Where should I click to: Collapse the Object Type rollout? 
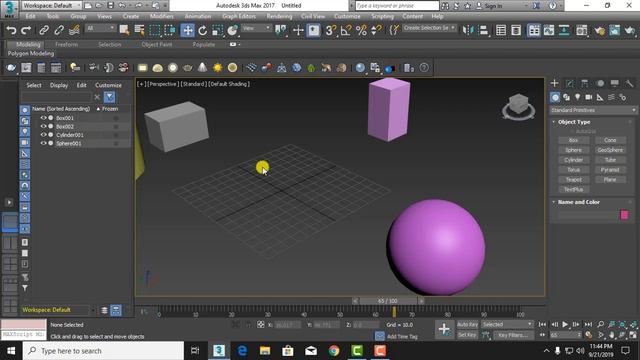coord(574,122)
